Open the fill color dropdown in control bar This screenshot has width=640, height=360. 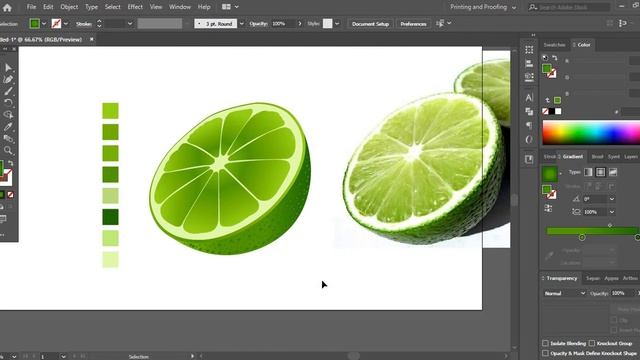coord(44,24)
